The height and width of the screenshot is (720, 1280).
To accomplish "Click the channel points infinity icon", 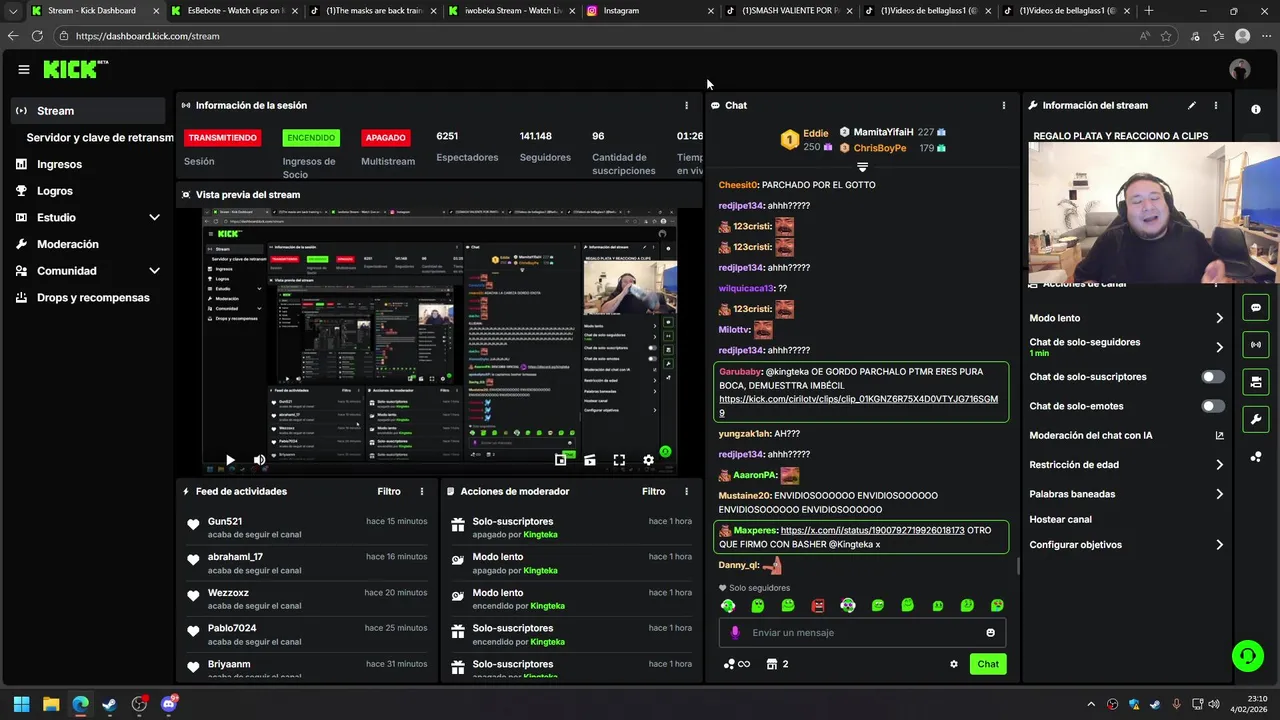I will coord(737,664).
